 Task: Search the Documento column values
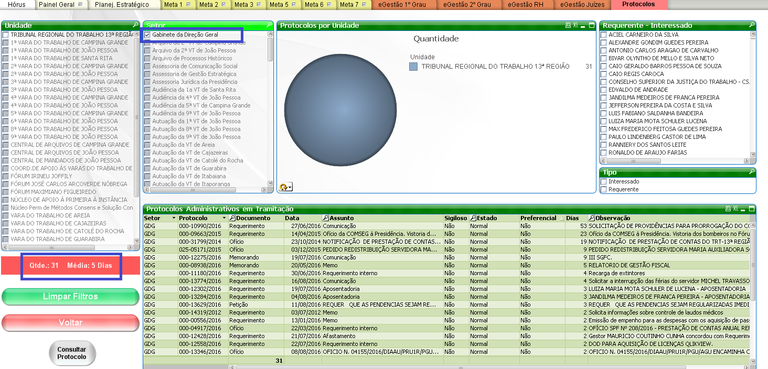coord(233,218)
